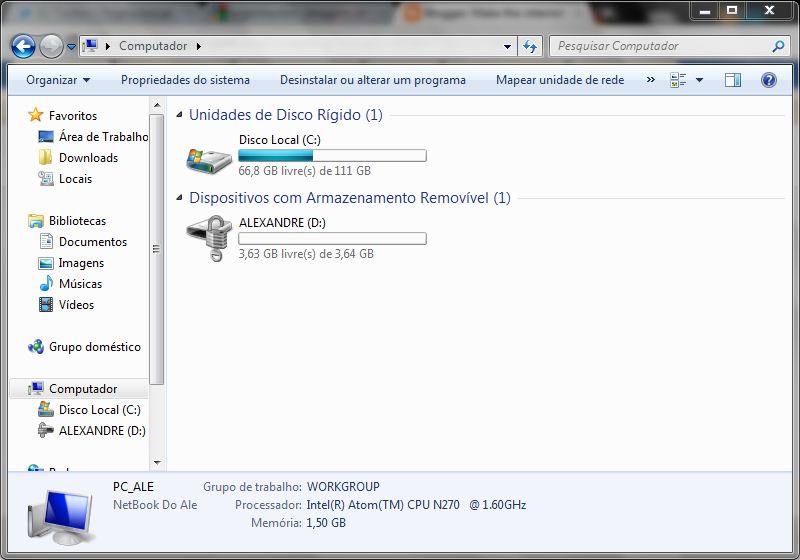Collapse Dispositivos com Armazenamento Removível group

pos(179,197)
